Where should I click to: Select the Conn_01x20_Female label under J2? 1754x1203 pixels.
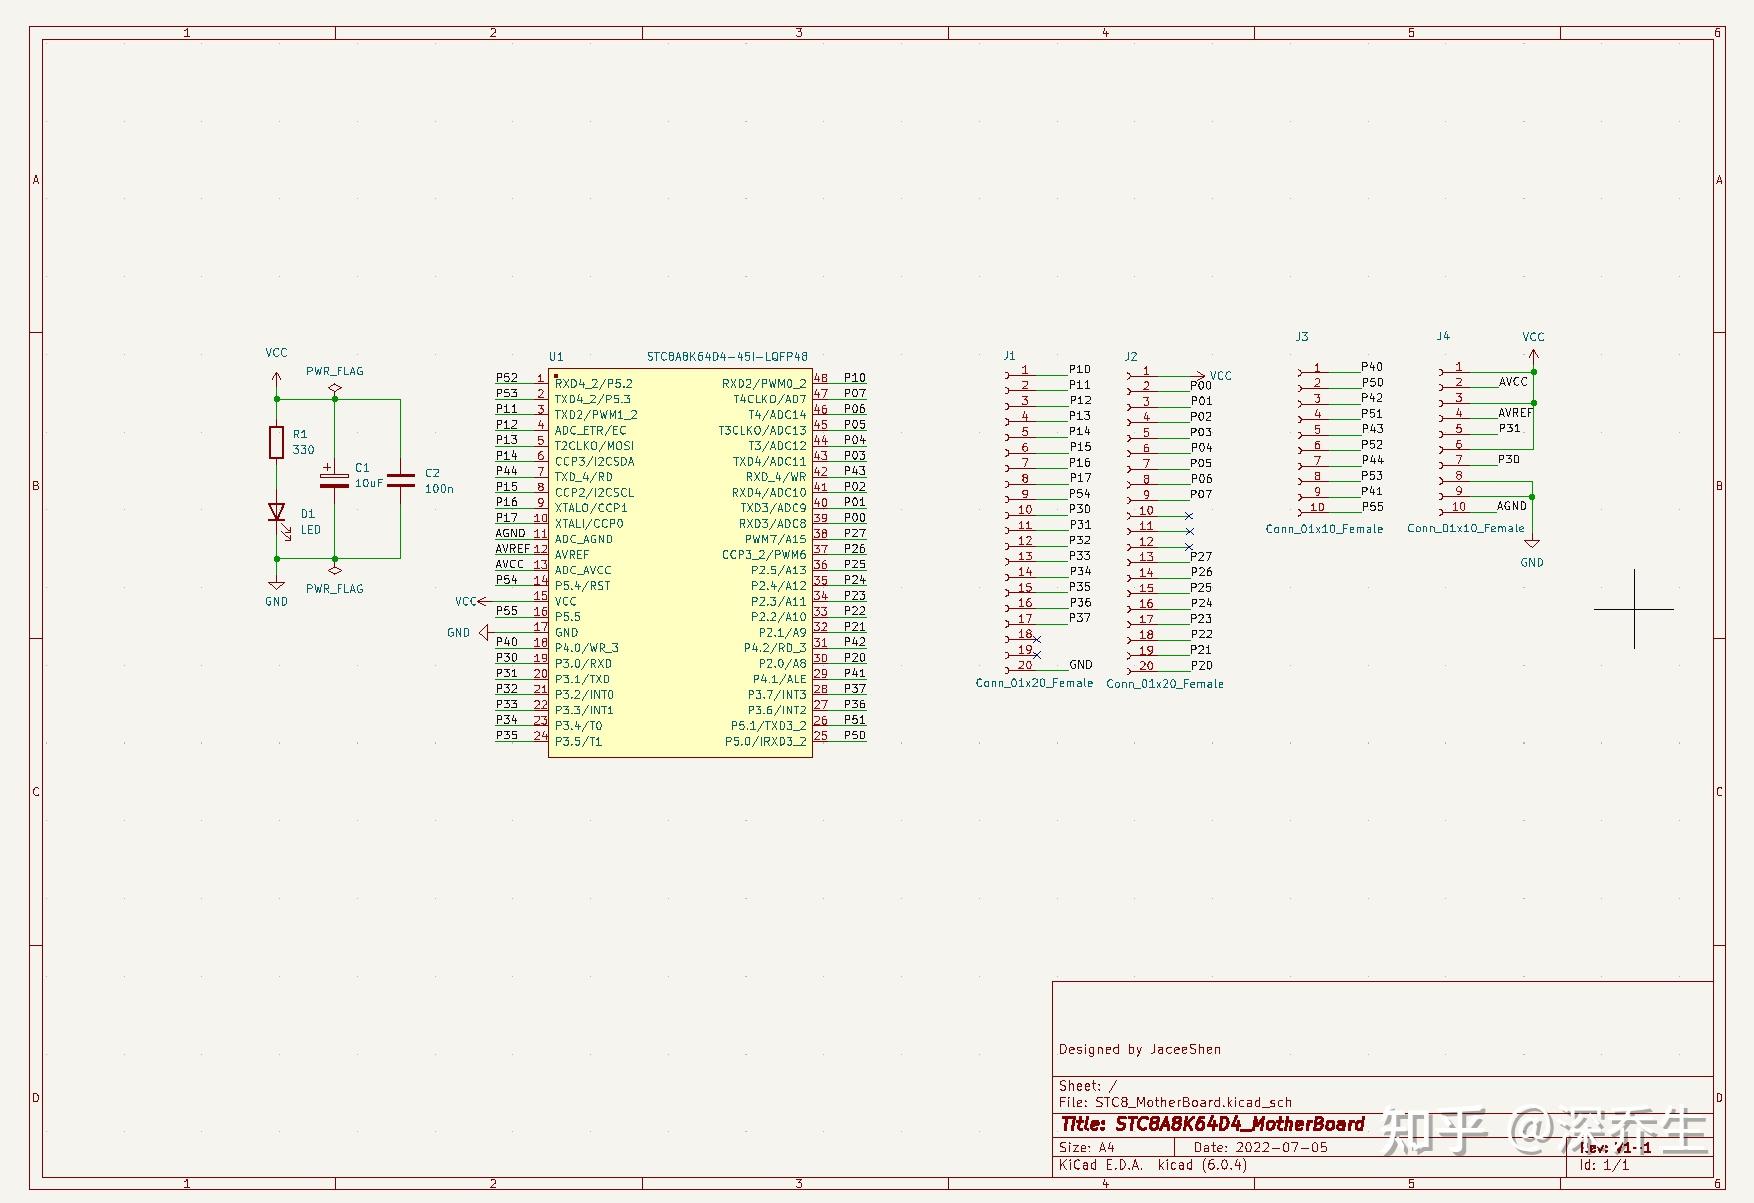coord(1165,684)
